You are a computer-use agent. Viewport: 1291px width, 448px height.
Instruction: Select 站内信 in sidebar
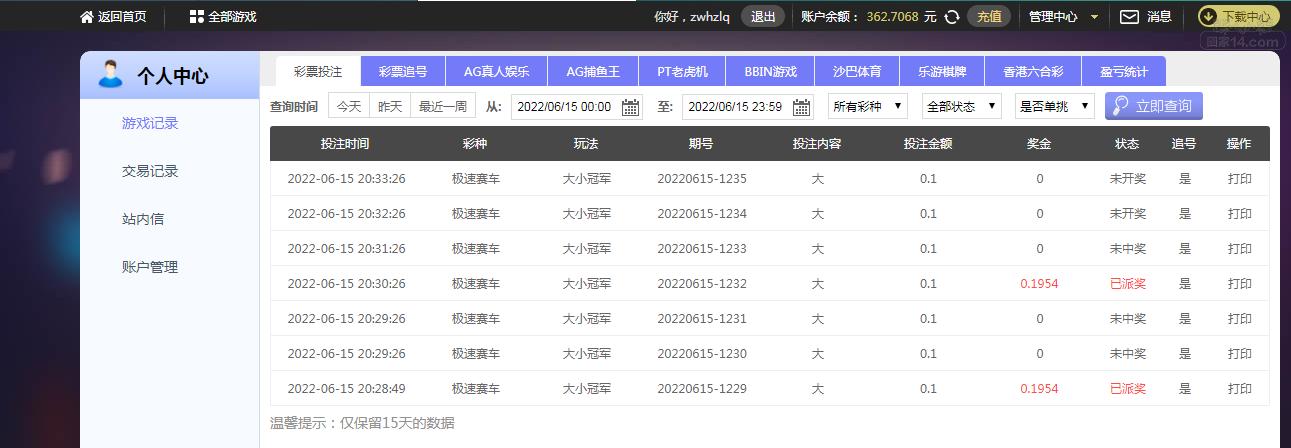pyautogui.click(x=143, y=219)
